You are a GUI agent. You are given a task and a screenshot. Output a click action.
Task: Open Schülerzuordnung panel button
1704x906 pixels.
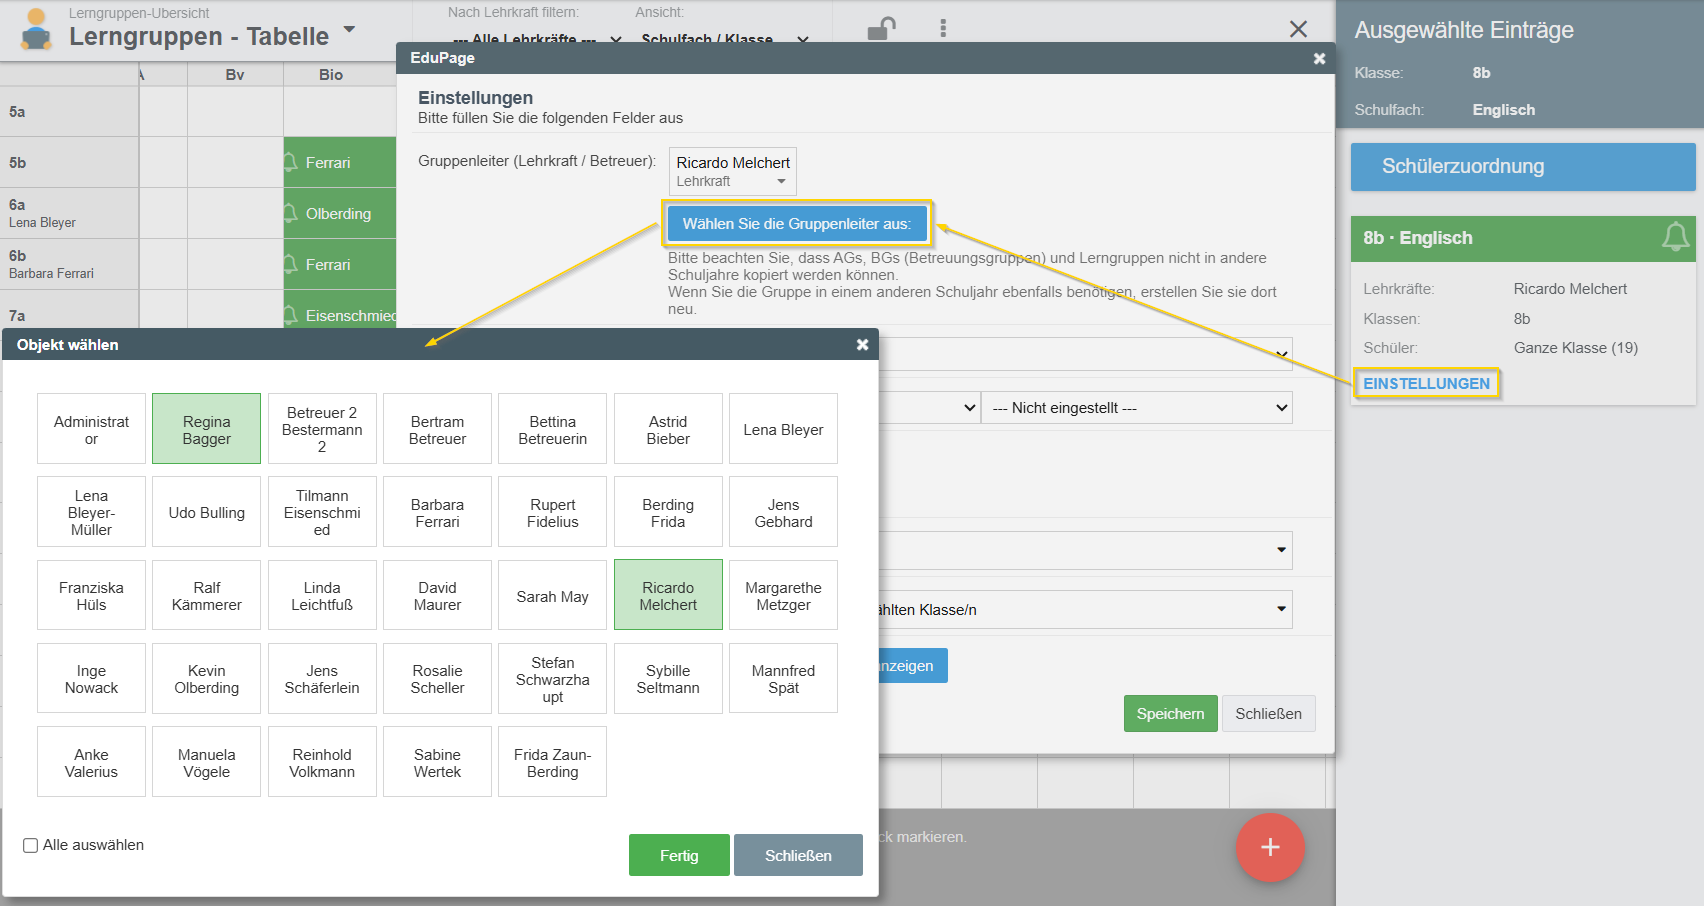pyautogui.click(x=1523, y=166)
